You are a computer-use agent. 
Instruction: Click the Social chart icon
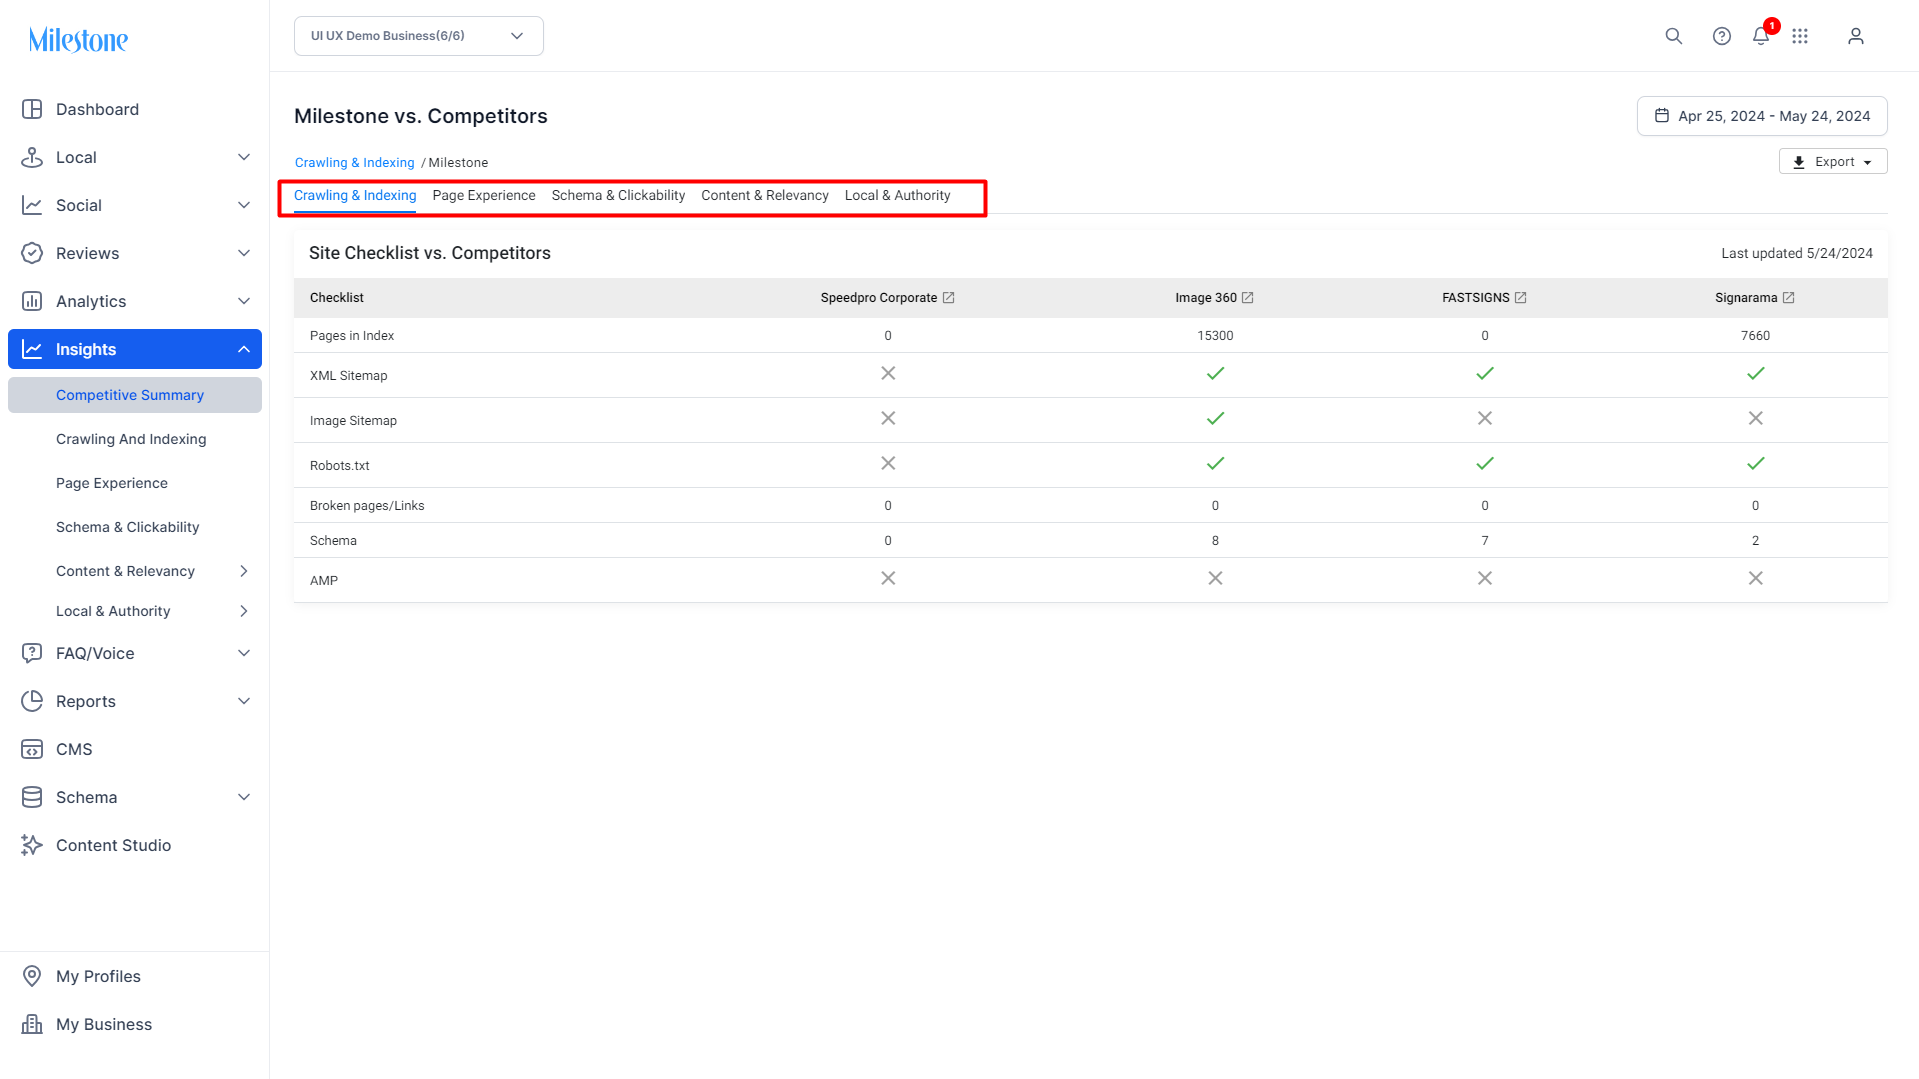[x=32, y=205]
